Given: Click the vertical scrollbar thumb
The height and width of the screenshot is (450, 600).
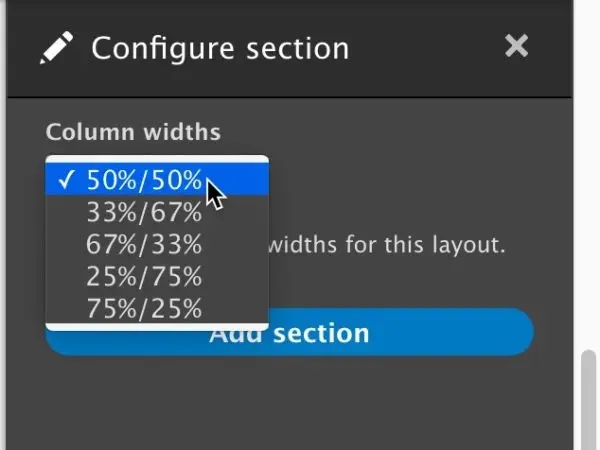Looking at the screenshot, I should pyautogui.click(x=588, y=400).
